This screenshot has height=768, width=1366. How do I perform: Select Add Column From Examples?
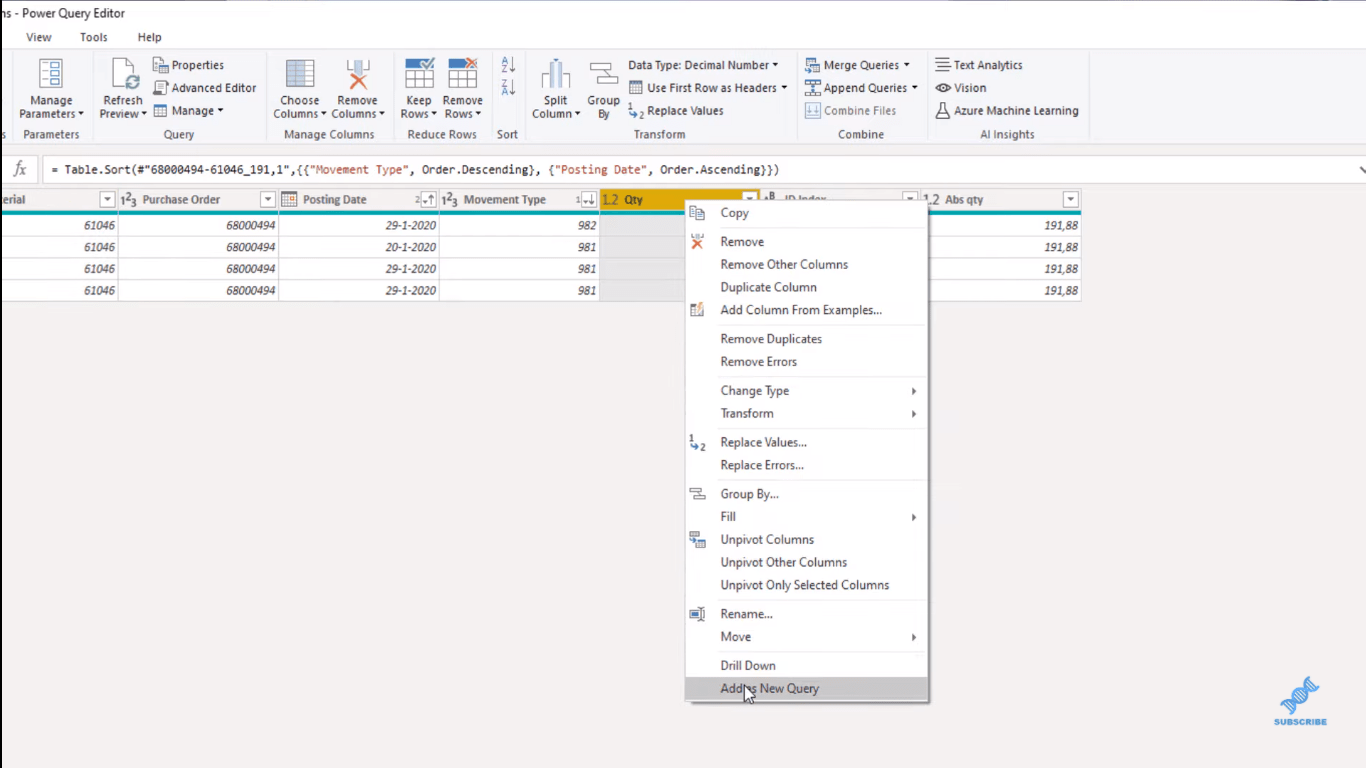[807, 311]
